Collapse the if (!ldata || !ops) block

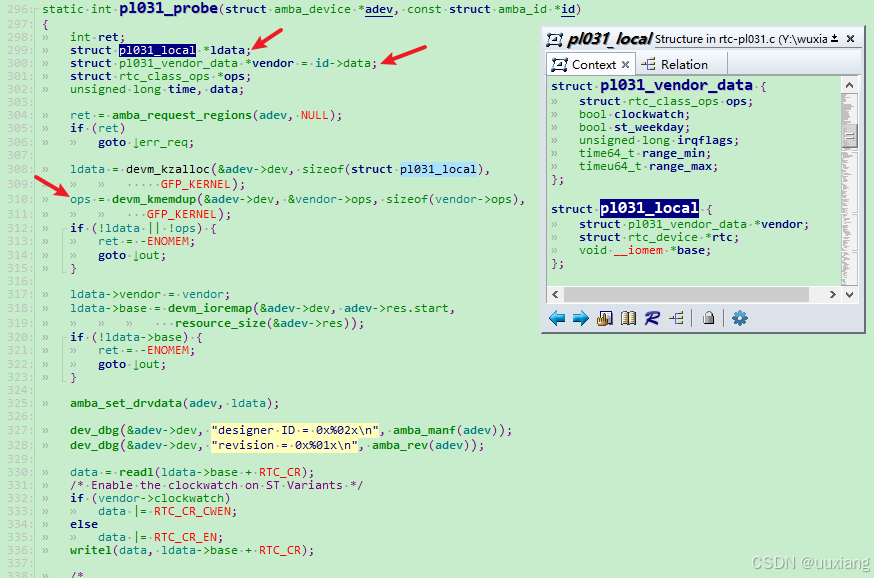[65, 228]
